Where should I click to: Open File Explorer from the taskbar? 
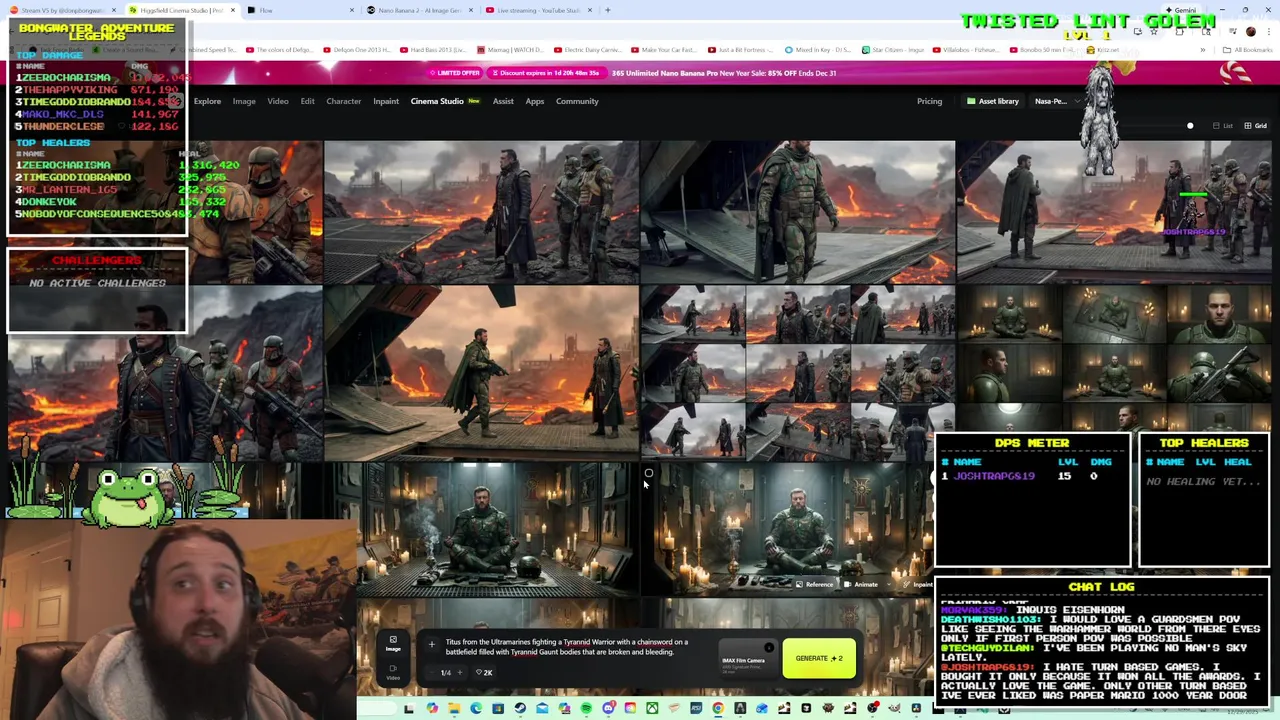(454, 709)
